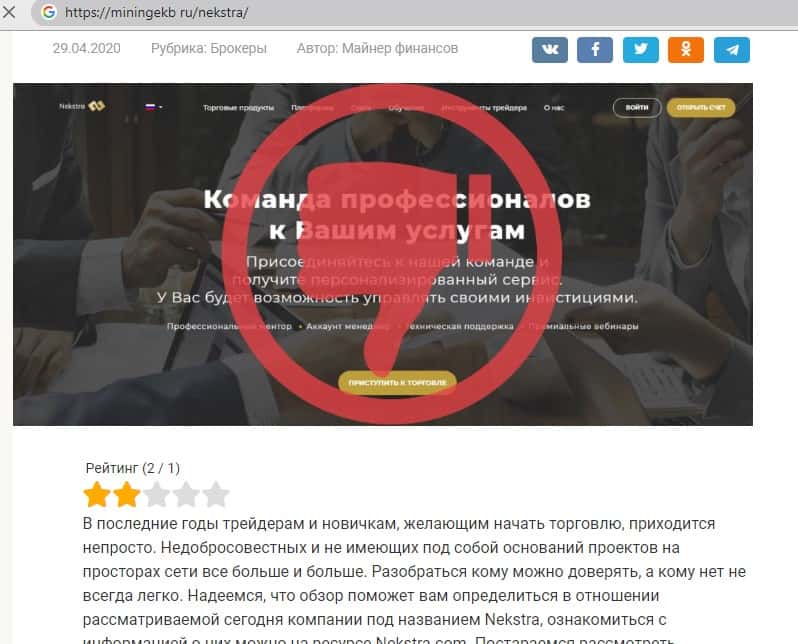Click the 'Войти' button
The height and width of the screenshot is (644, 798).
pyautogui.click(x=637, y=107)
